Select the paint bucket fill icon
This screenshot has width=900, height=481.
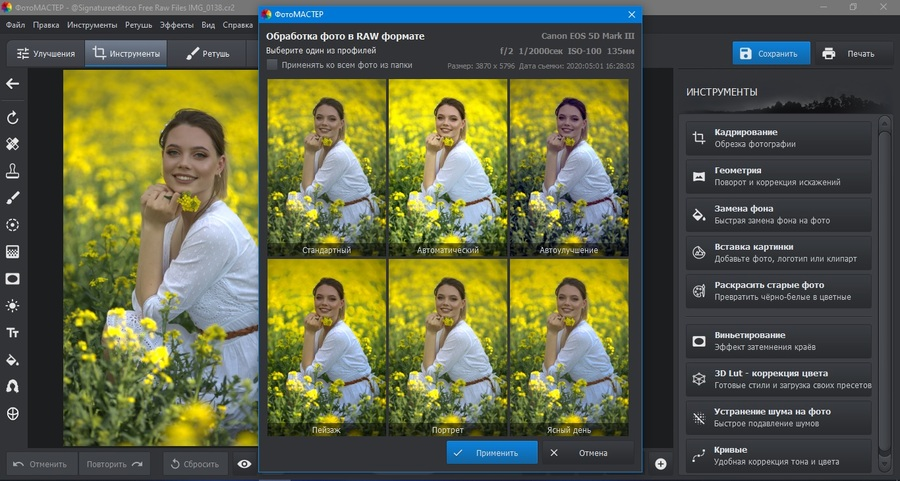pyautogui.click(x=13, y=360)
